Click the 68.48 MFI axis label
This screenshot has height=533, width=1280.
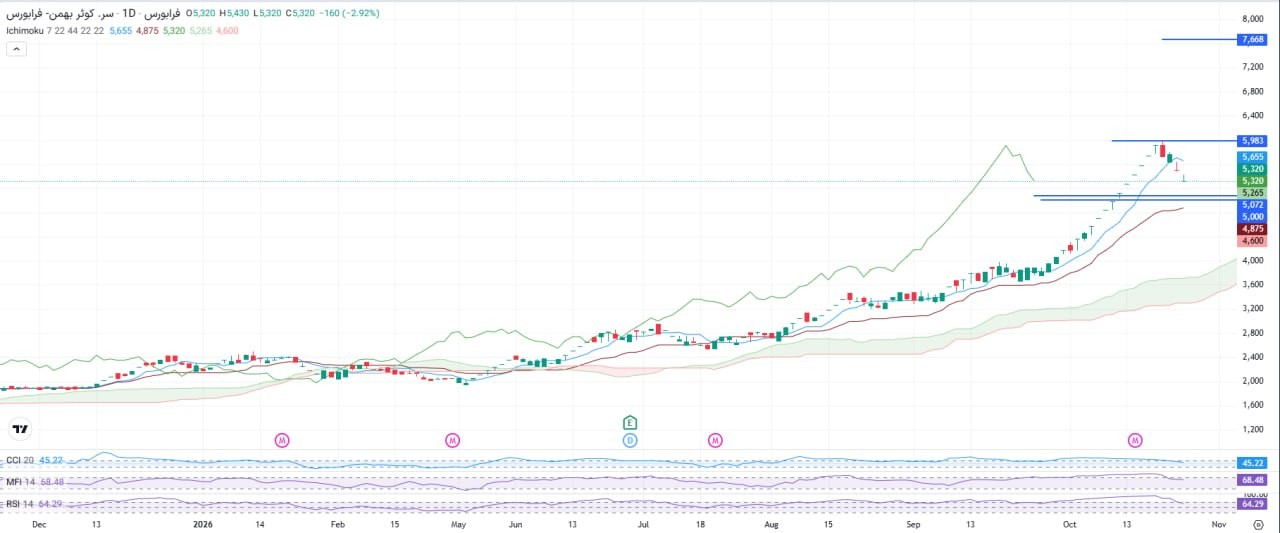click(x=1253, y=481)
